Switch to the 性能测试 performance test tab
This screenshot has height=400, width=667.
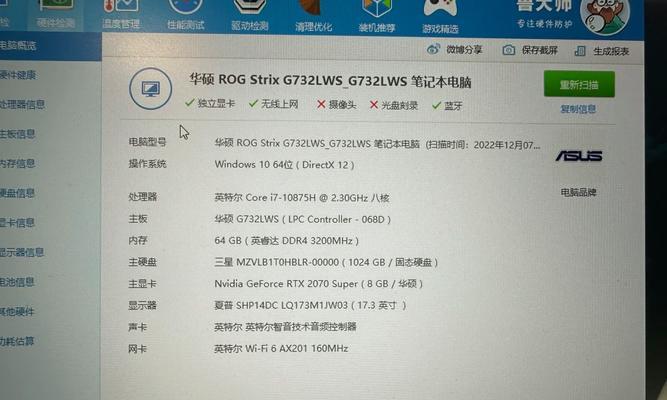(x=185, y=14)
